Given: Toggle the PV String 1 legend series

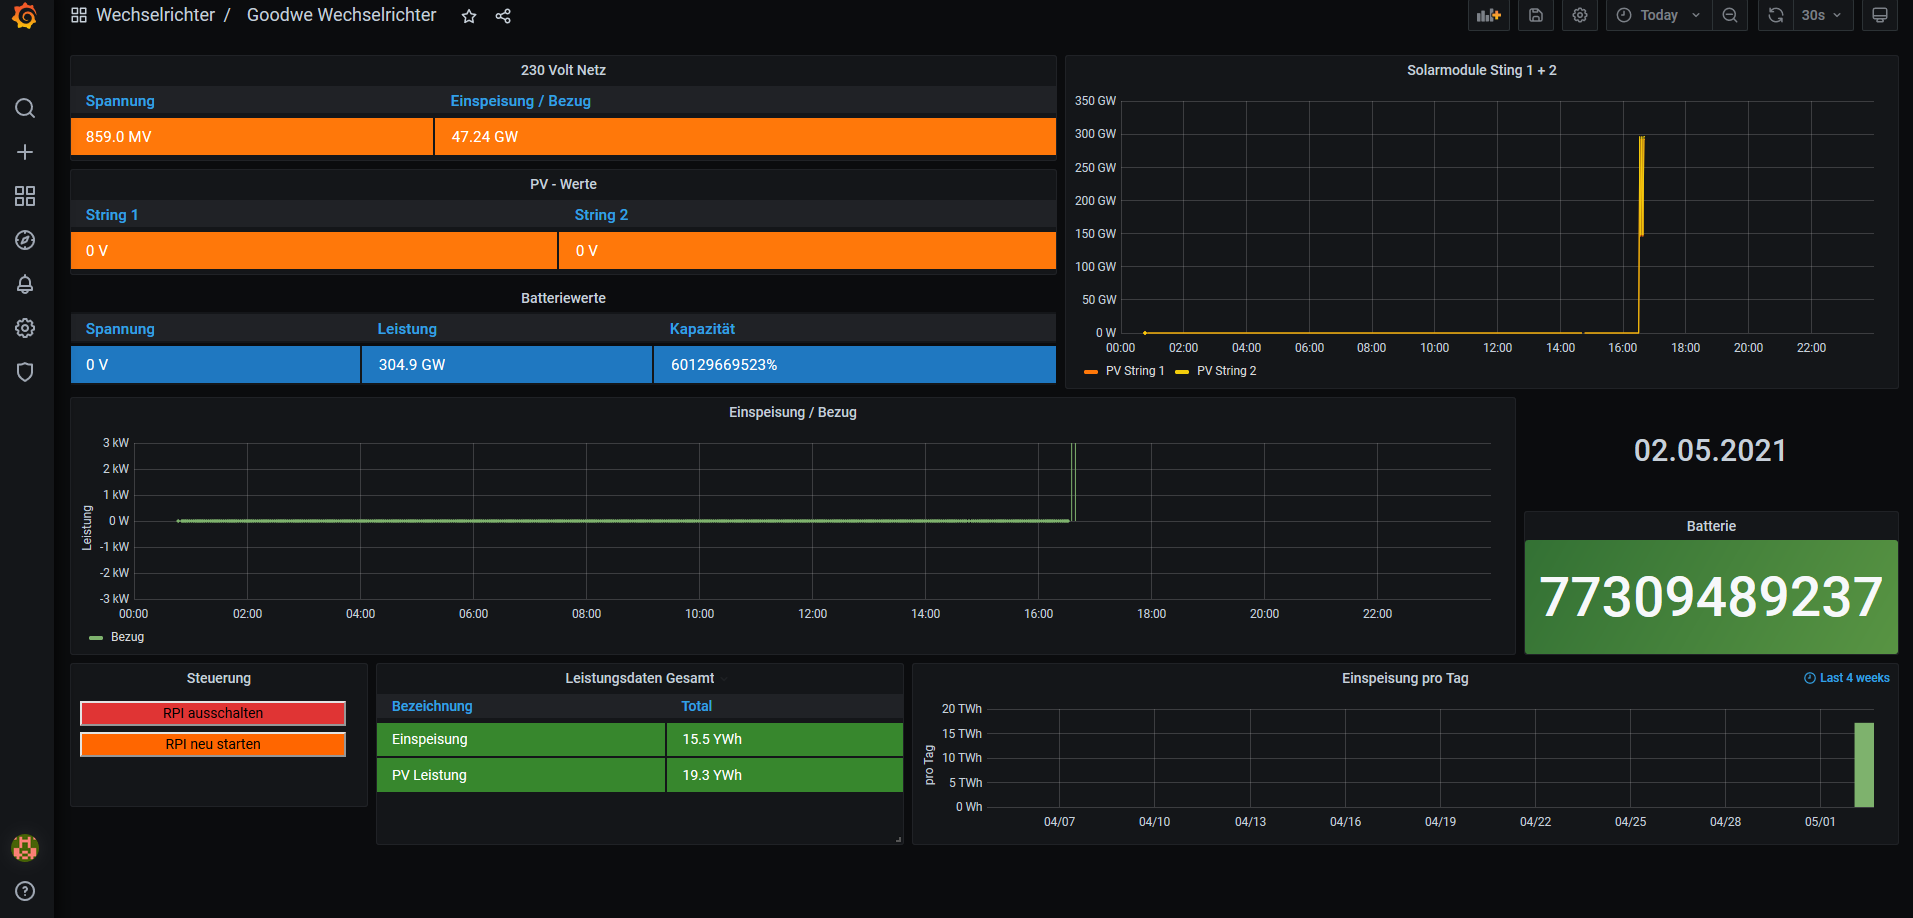Looking at the screenshot, I should pyautogui.click(x=1134, y=371).
